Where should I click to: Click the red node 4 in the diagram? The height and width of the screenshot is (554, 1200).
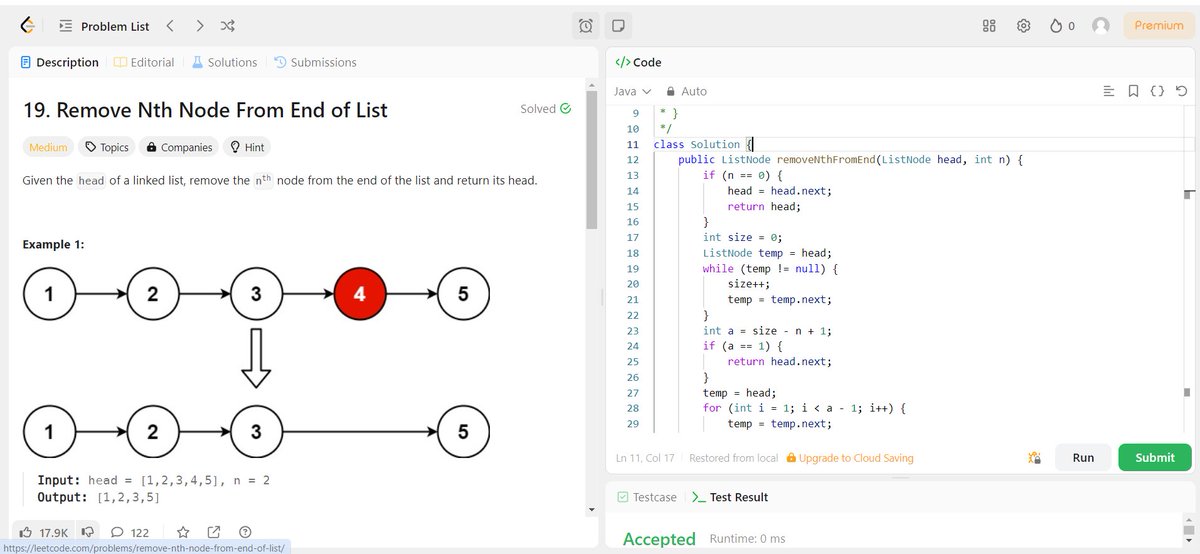(x=360, y=294)
